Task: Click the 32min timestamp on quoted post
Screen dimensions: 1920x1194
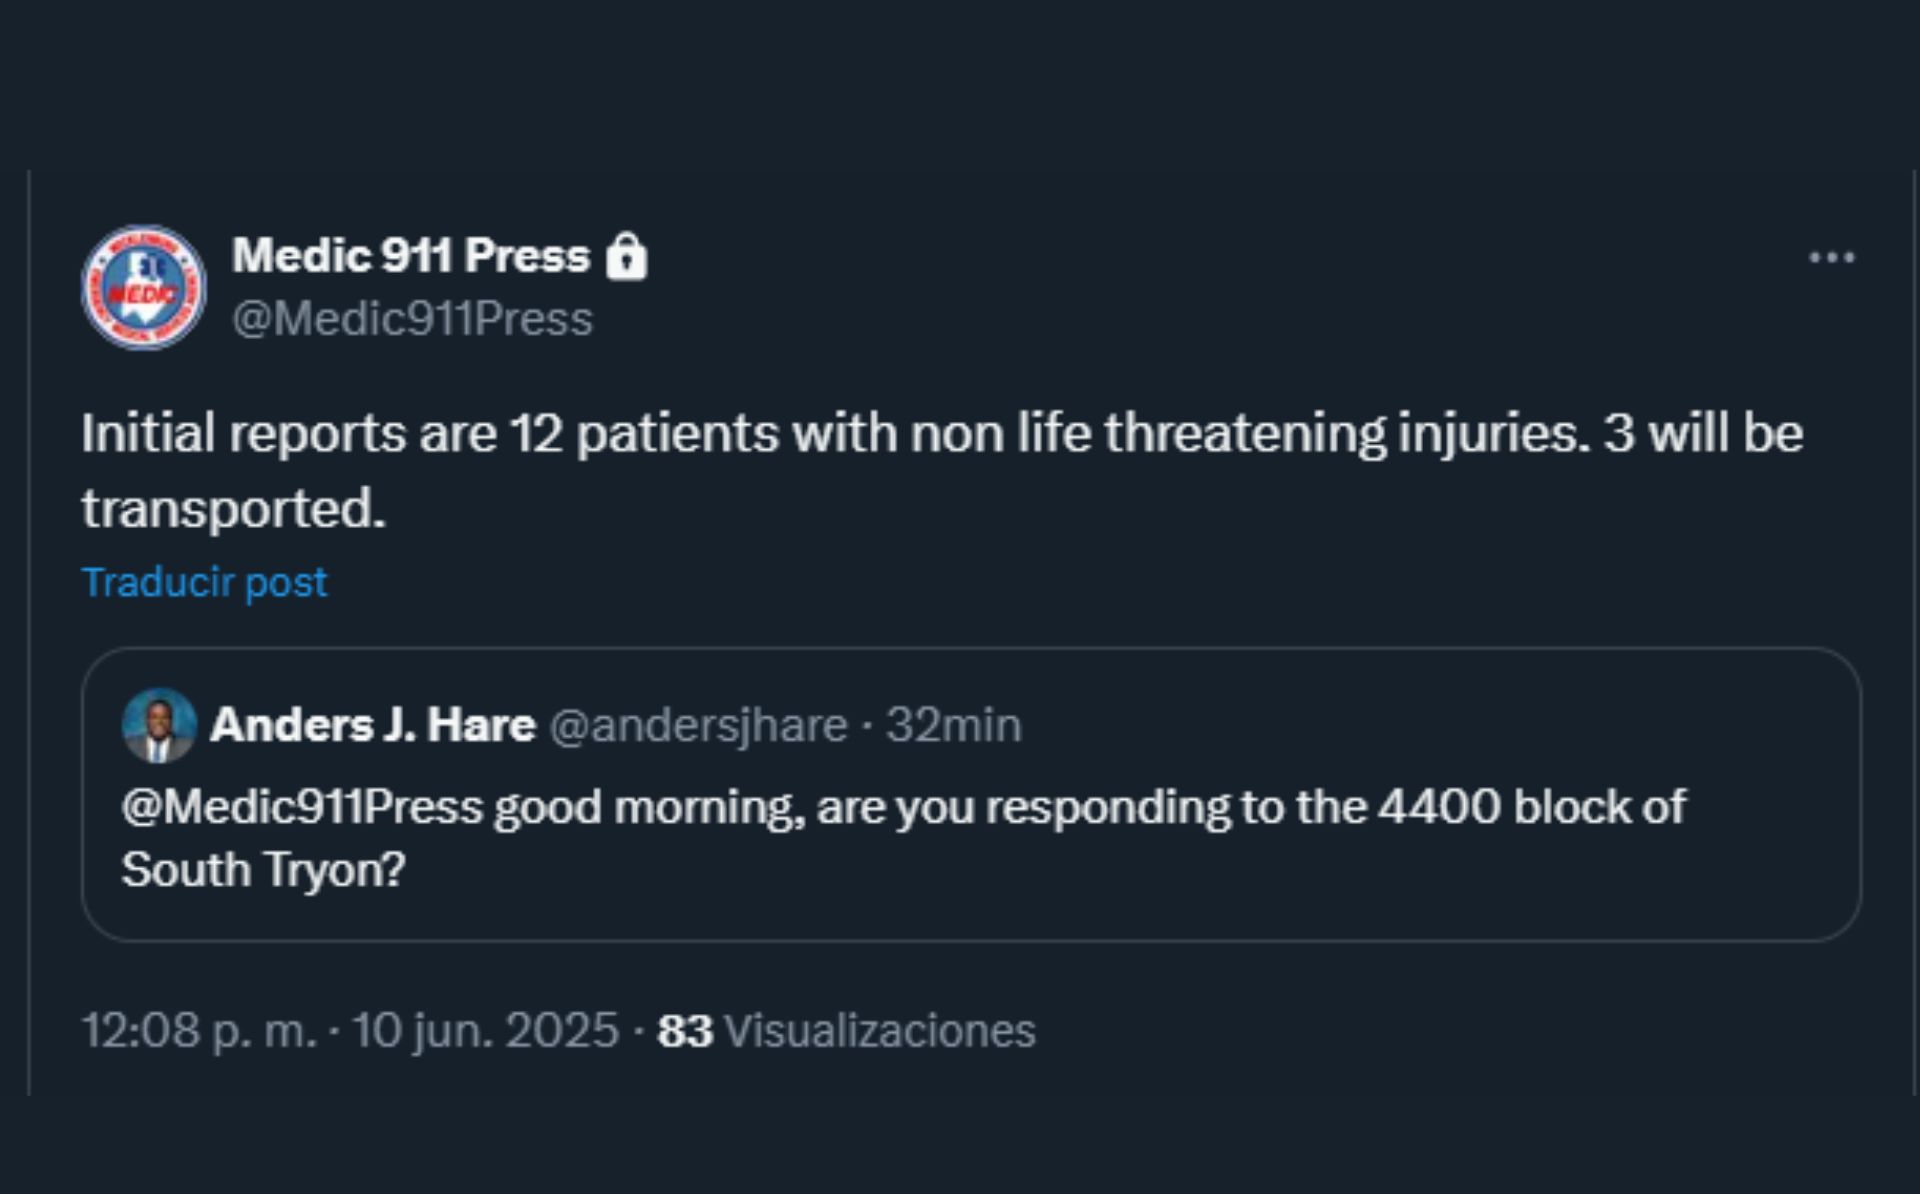Action: tap(954, 725)
